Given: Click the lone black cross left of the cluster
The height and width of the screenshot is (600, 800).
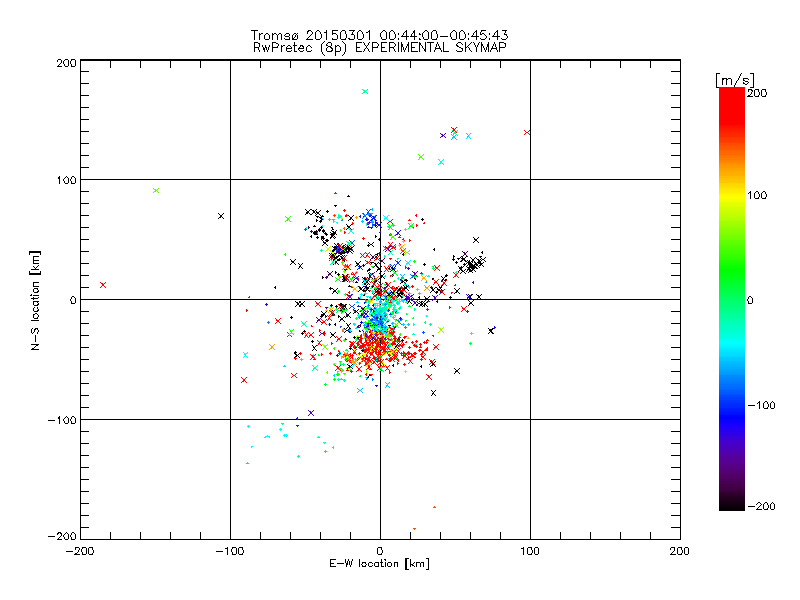Looking at the screenshot, I should click(221, 216).
